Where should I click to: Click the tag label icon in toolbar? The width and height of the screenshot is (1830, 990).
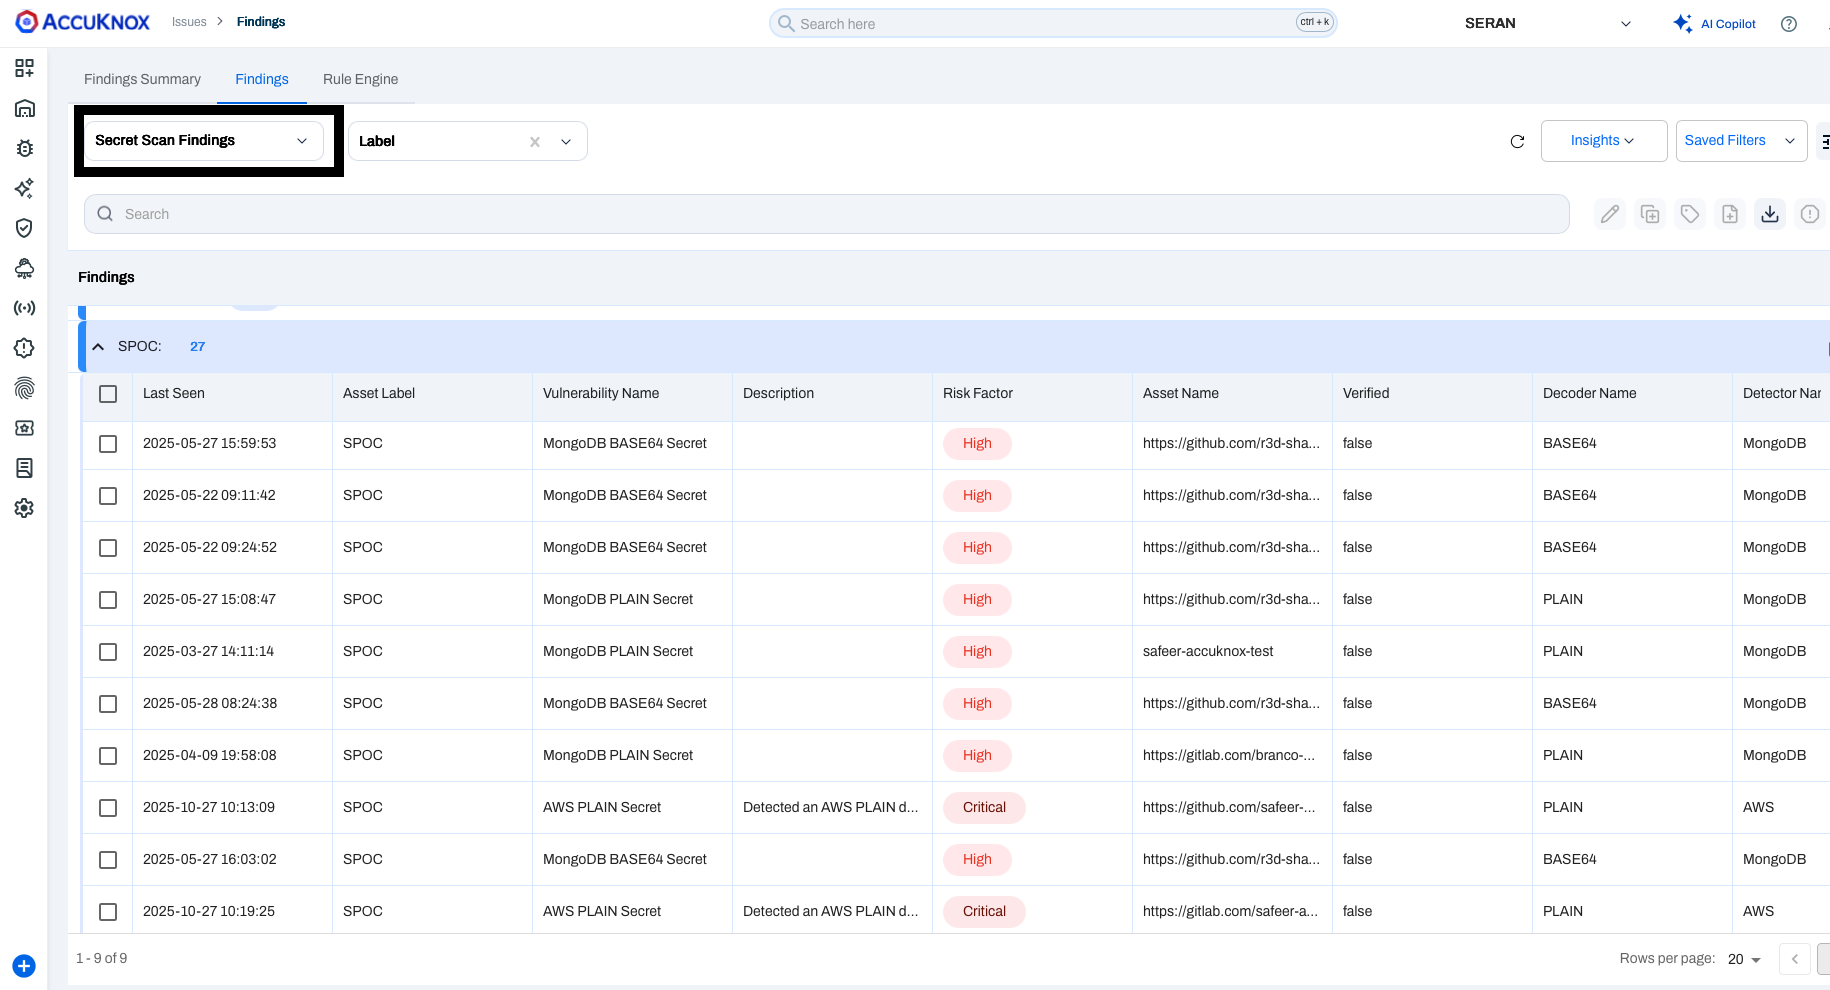click(1689, 214)
